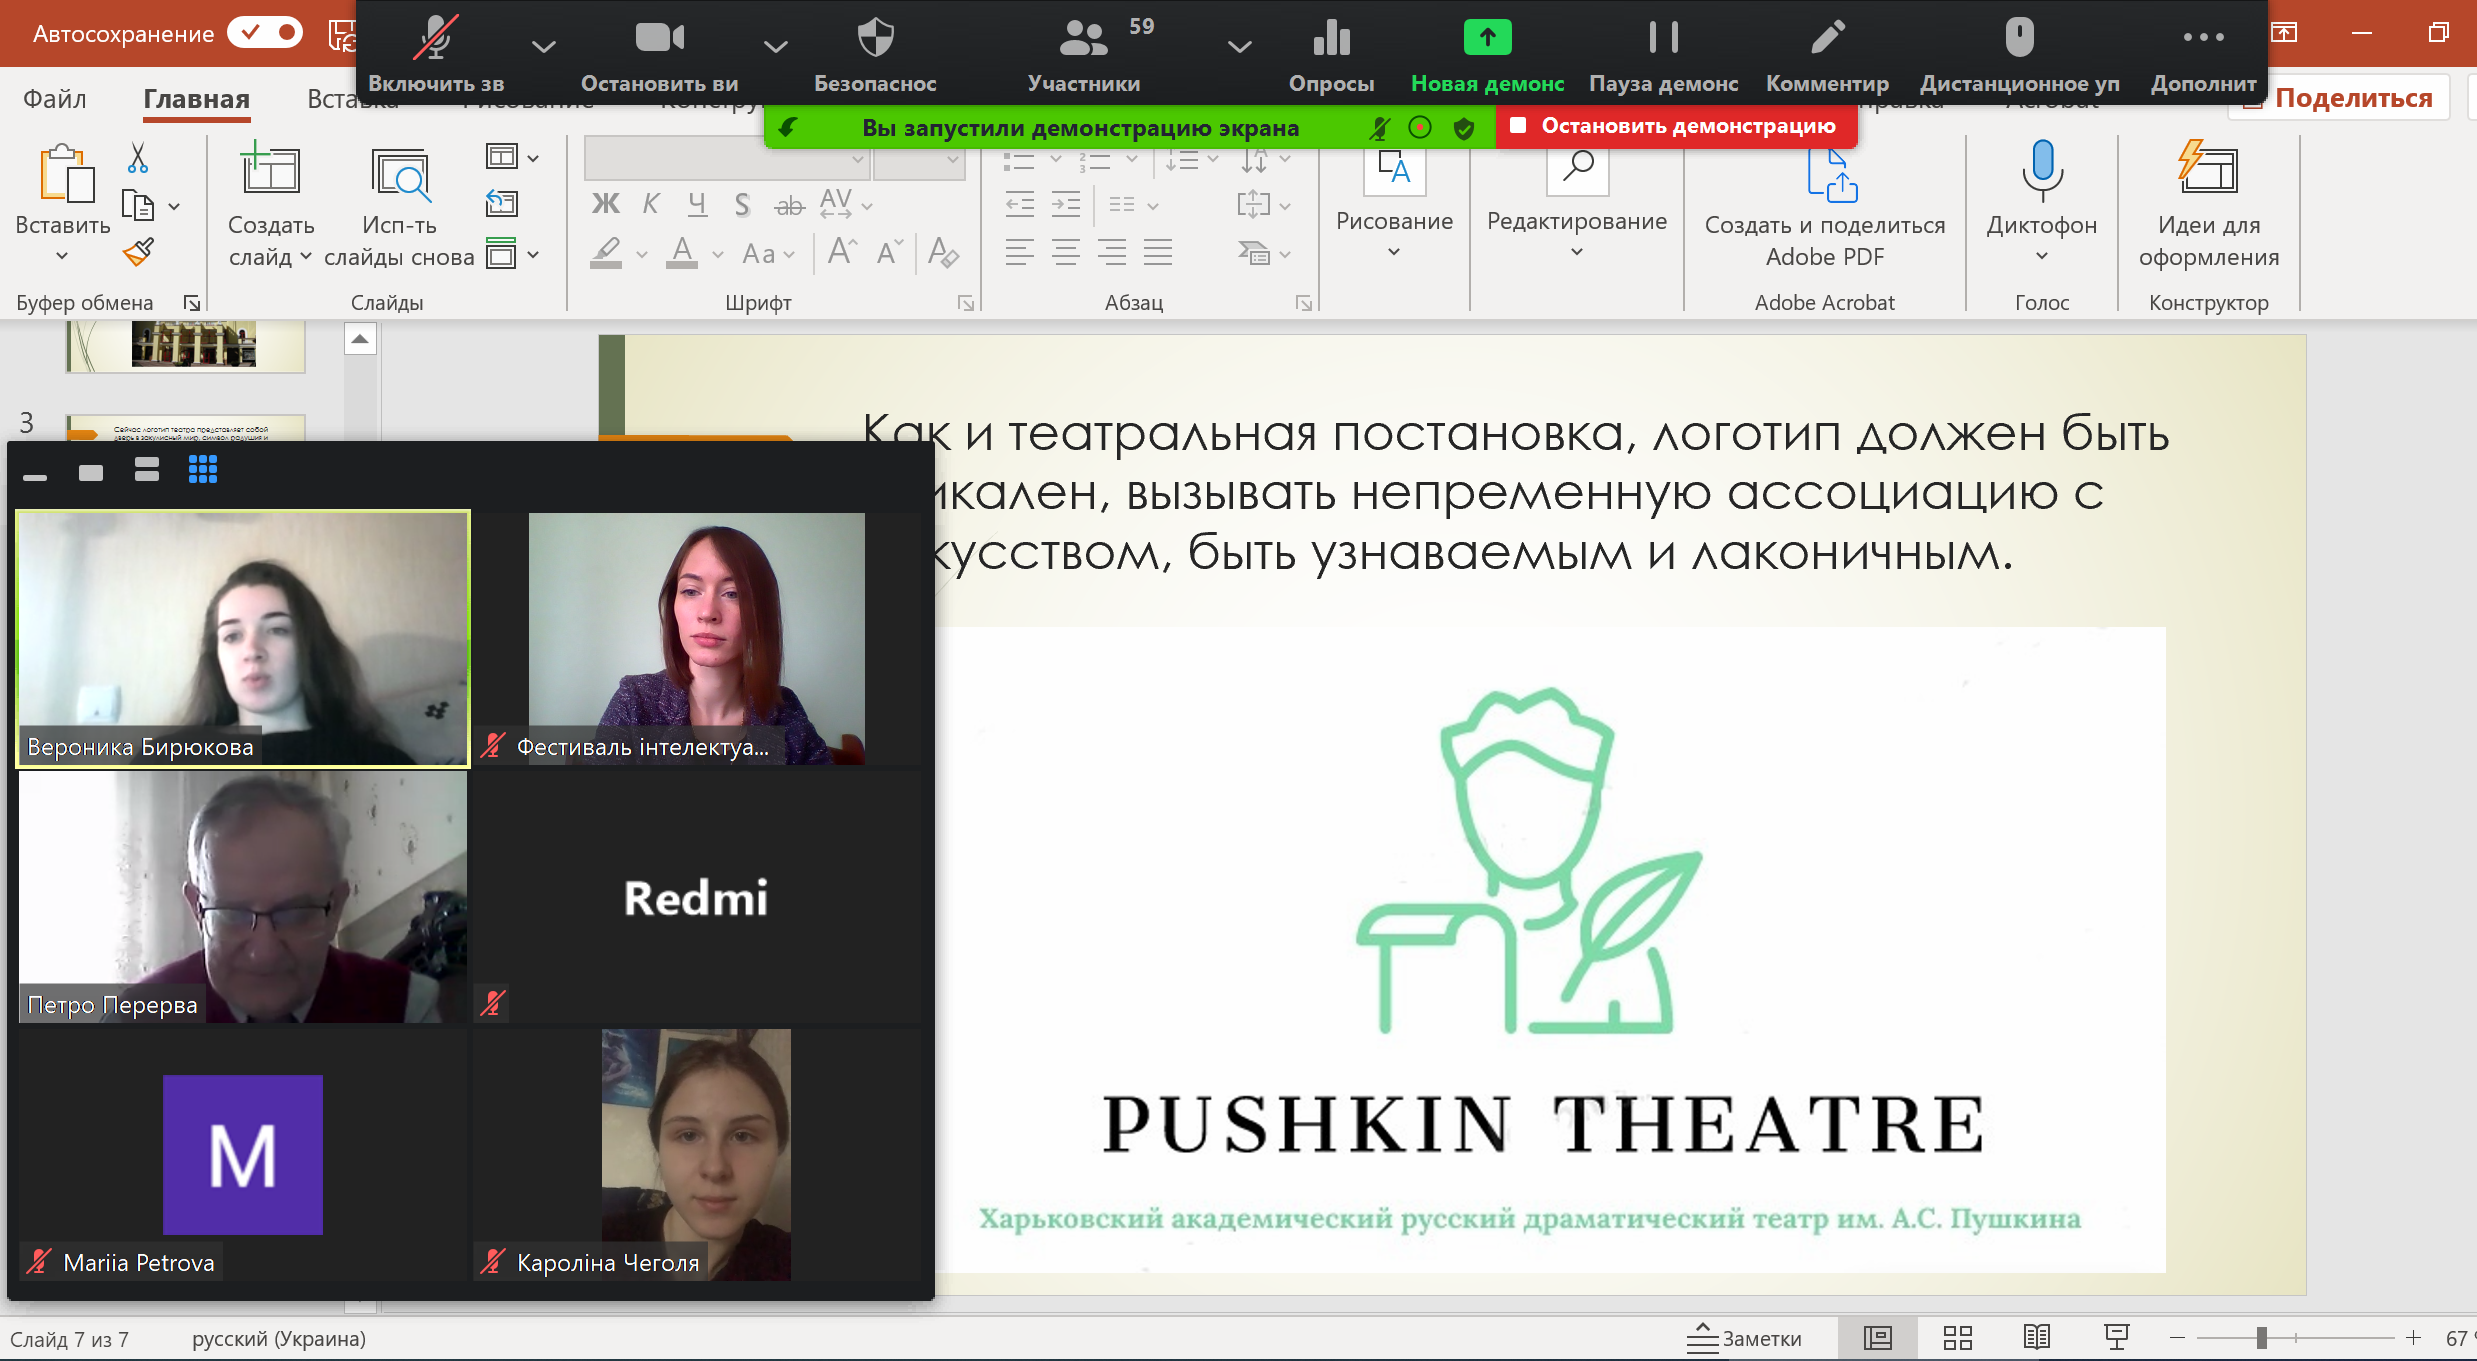
Task: Switch Zoom panel to gallery grid view
Action: (203, 469)
